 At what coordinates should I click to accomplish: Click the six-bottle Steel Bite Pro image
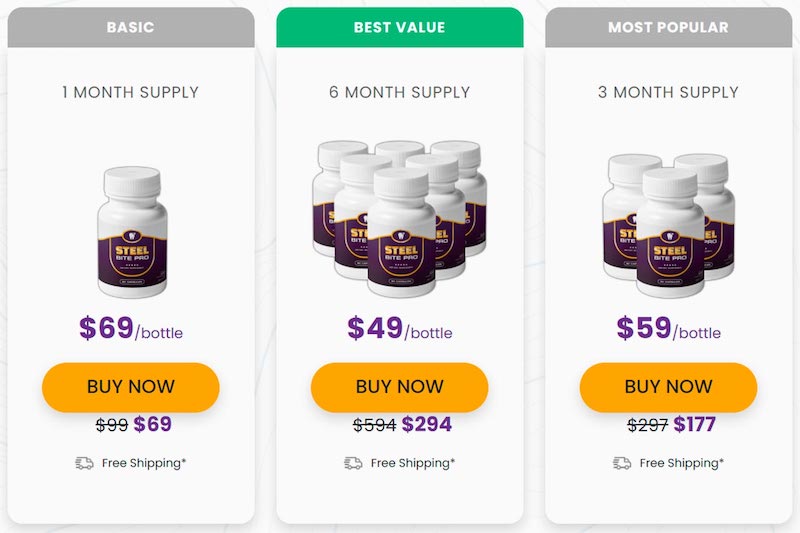400,217
